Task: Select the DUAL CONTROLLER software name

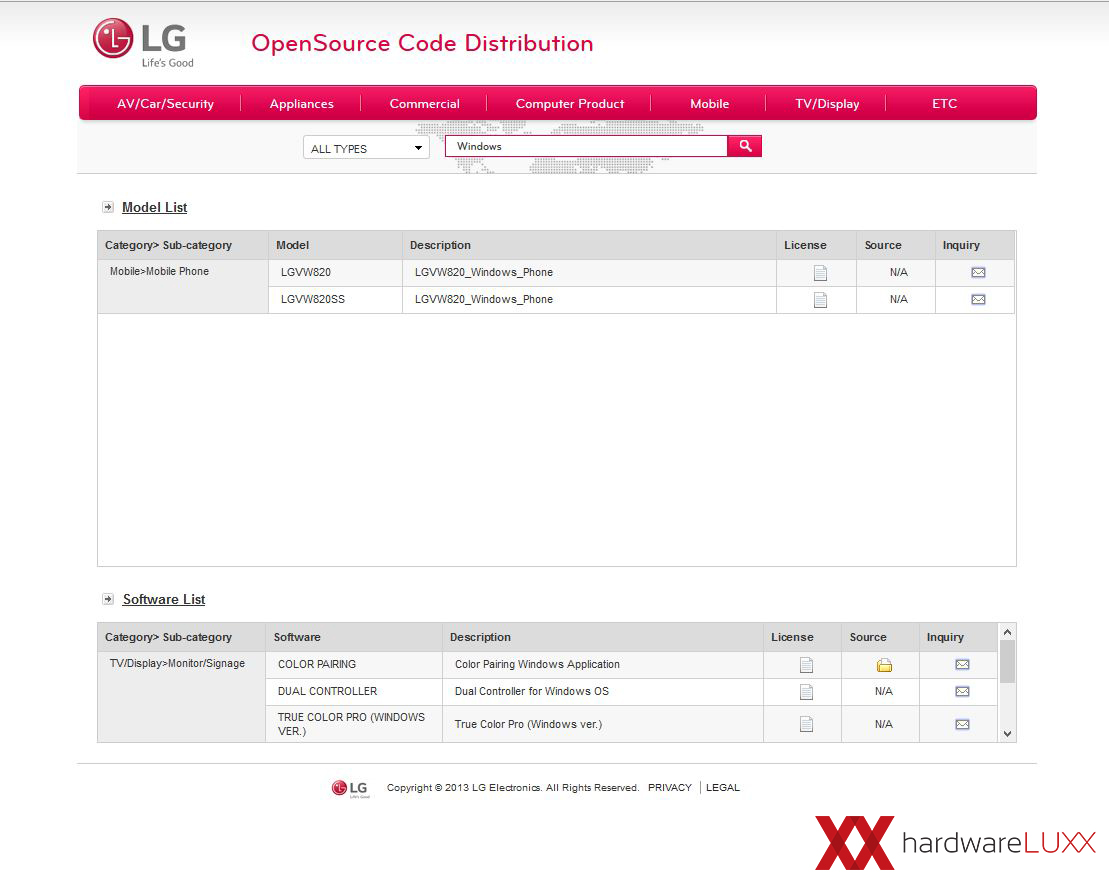Action: 327,691
